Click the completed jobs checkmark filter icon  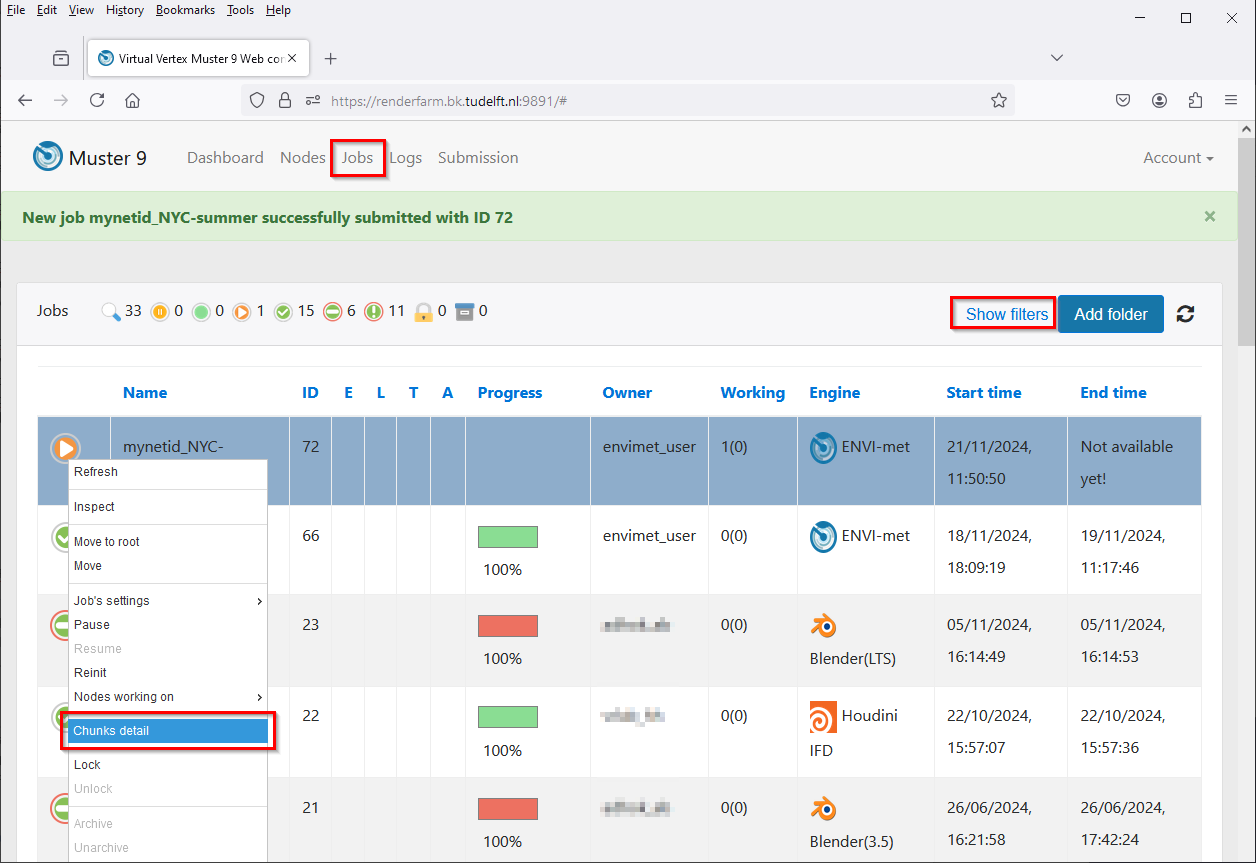point(284,310)
